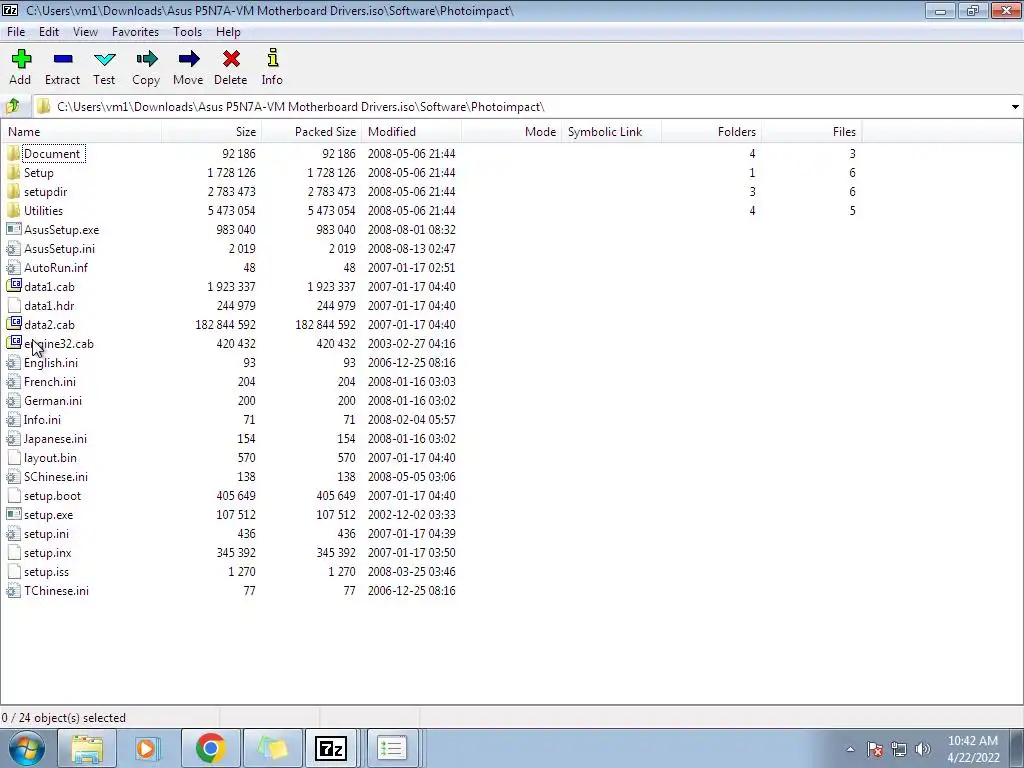Image resolution: width=1024 pixels, height=768 pixels.
Task: Select the data1.hdr file
Action: [x=49, y=306]
